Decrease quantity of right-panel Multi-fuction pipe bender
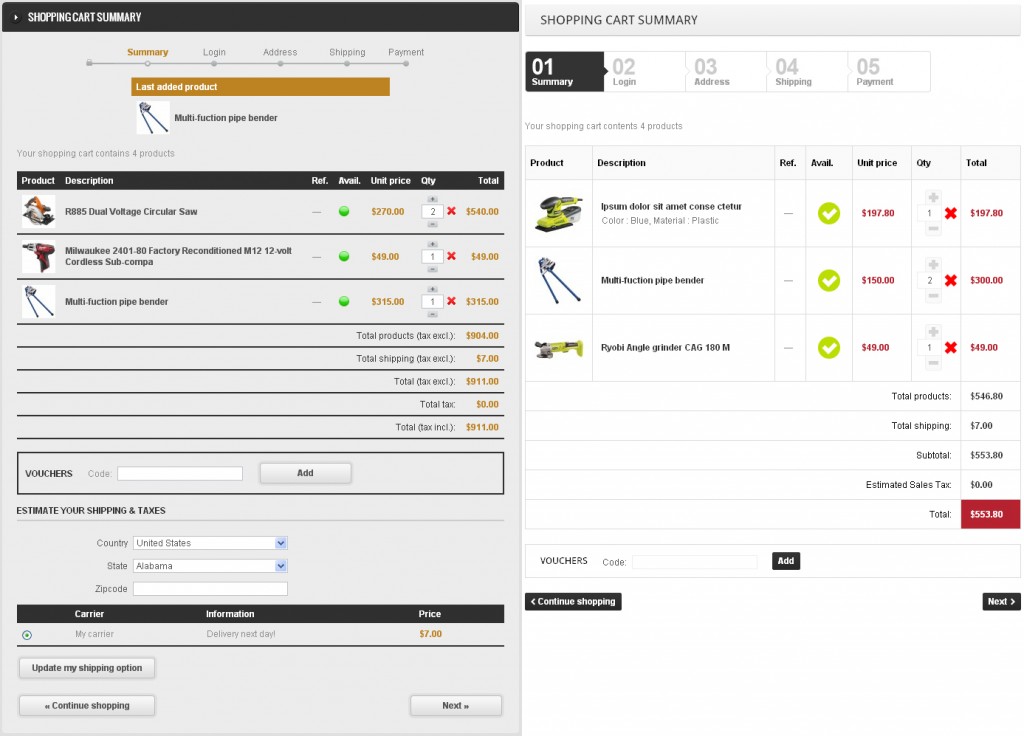The height and width of the screenshot is (736, 1024). 933,297
